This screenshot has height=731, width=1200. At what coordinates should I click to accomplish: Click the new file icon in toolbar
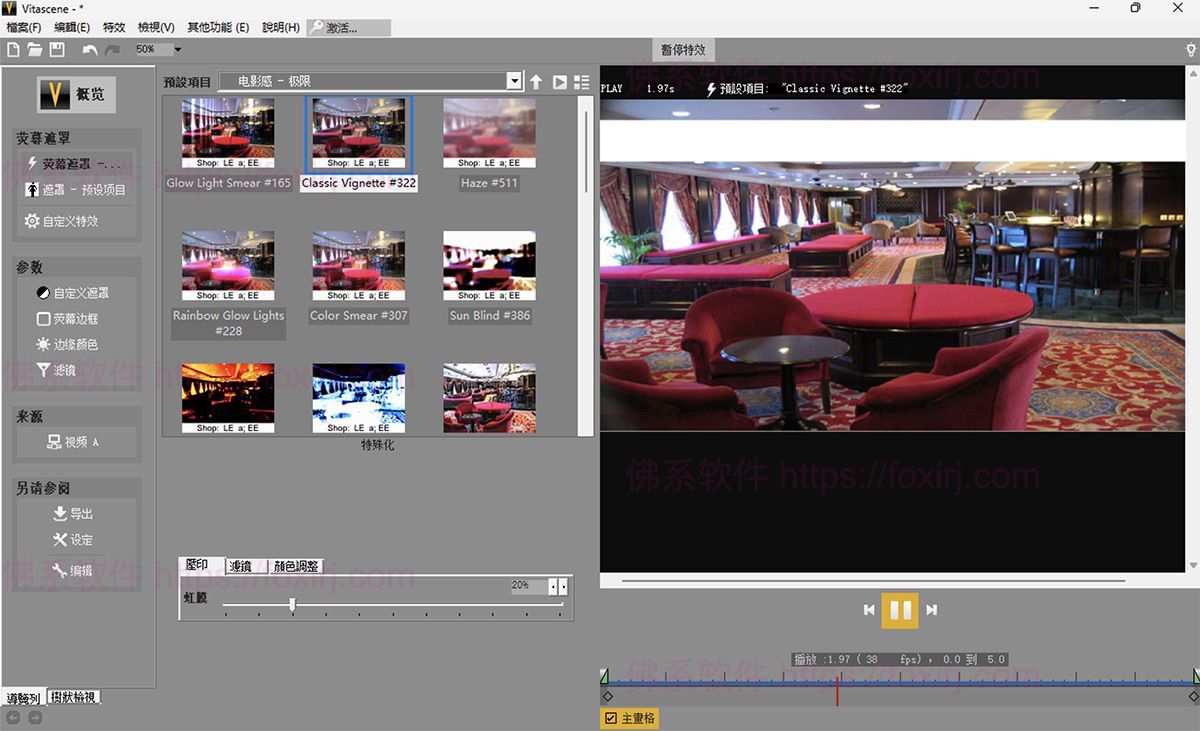(x=13, y=50)
